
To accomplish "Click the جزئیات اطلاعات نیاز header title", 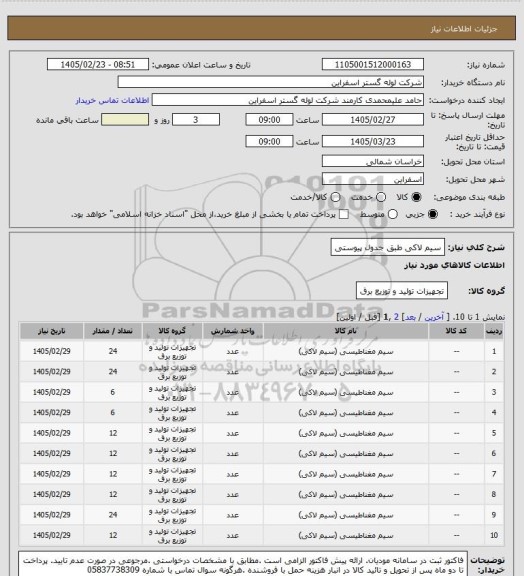I will (x=464, y=29).
